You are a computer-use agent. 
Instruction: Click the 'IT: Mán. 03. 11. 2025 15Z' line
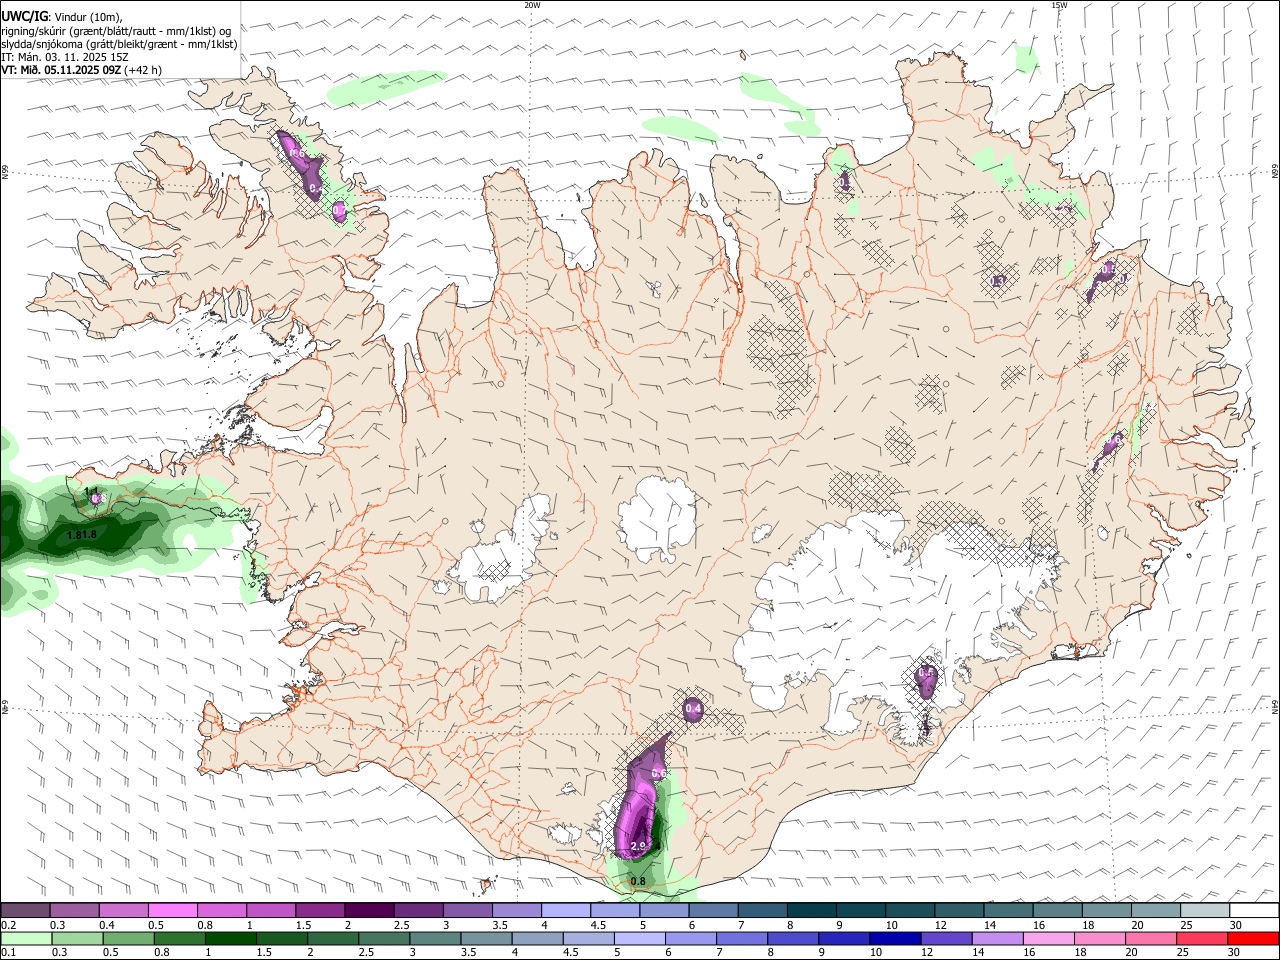[65, 57]
